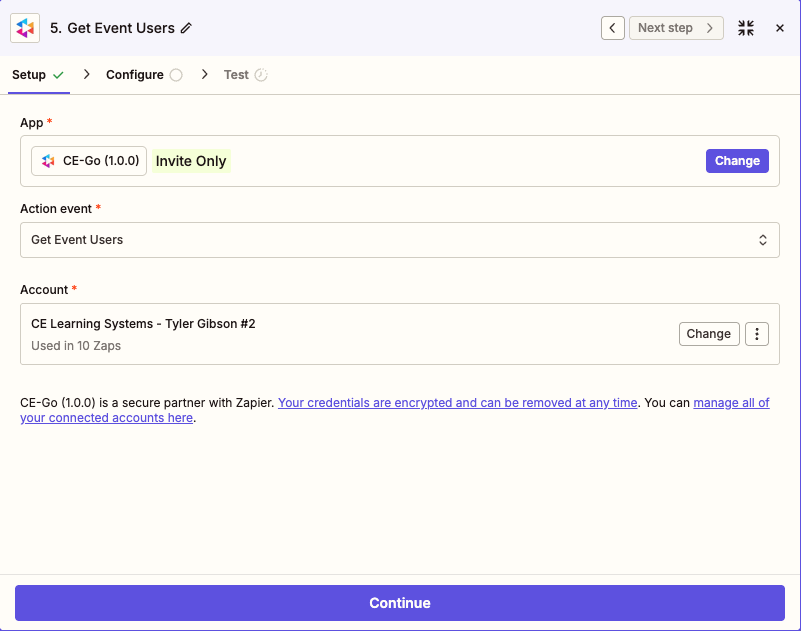This screenshot has height=631, width=801.
Task: Close the step editor panel
Action: point(780,28)
